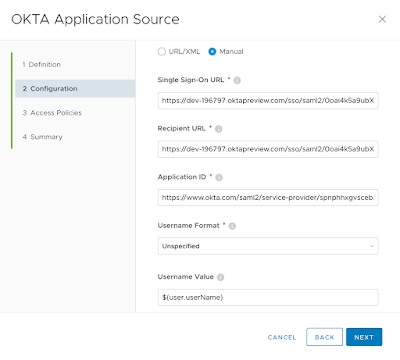This screenshot has width=400, height=360.
Task: Click info icon beside Single Sign-On URL
Action: click(x=237, y=80)
